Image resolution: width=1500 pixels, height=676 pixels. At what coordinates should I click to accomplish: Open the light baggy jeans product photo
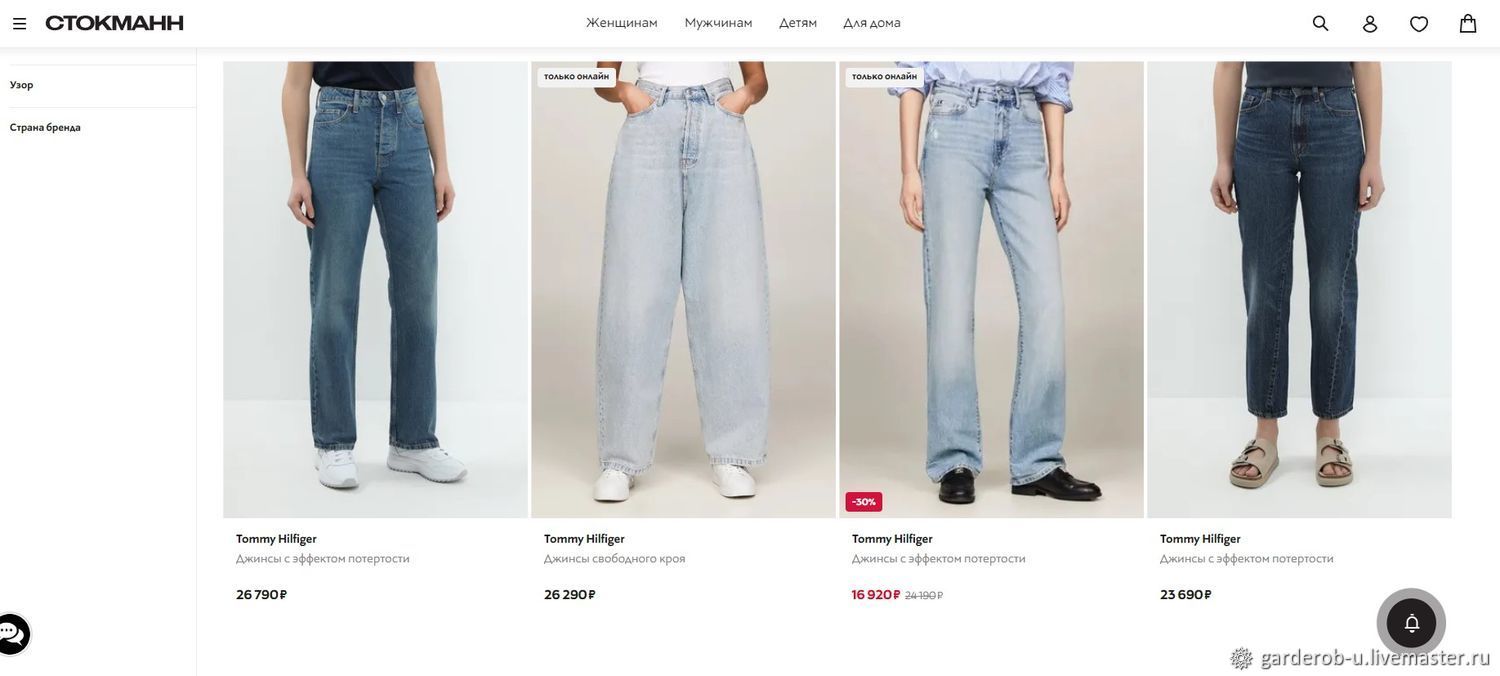click(x=683, y=290)
